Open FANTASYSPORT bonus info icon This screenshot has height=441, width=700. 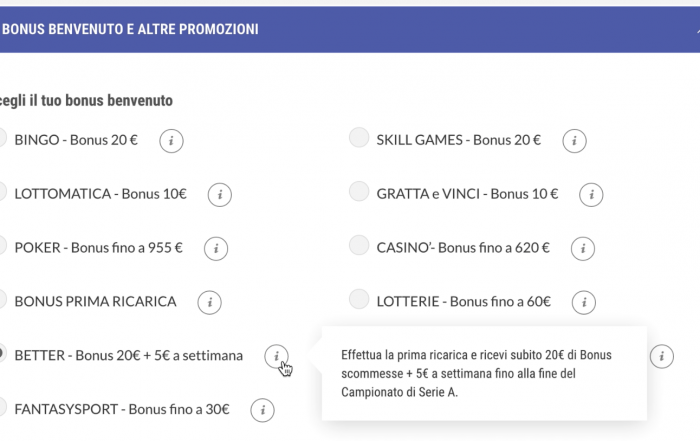click(262, 410)
